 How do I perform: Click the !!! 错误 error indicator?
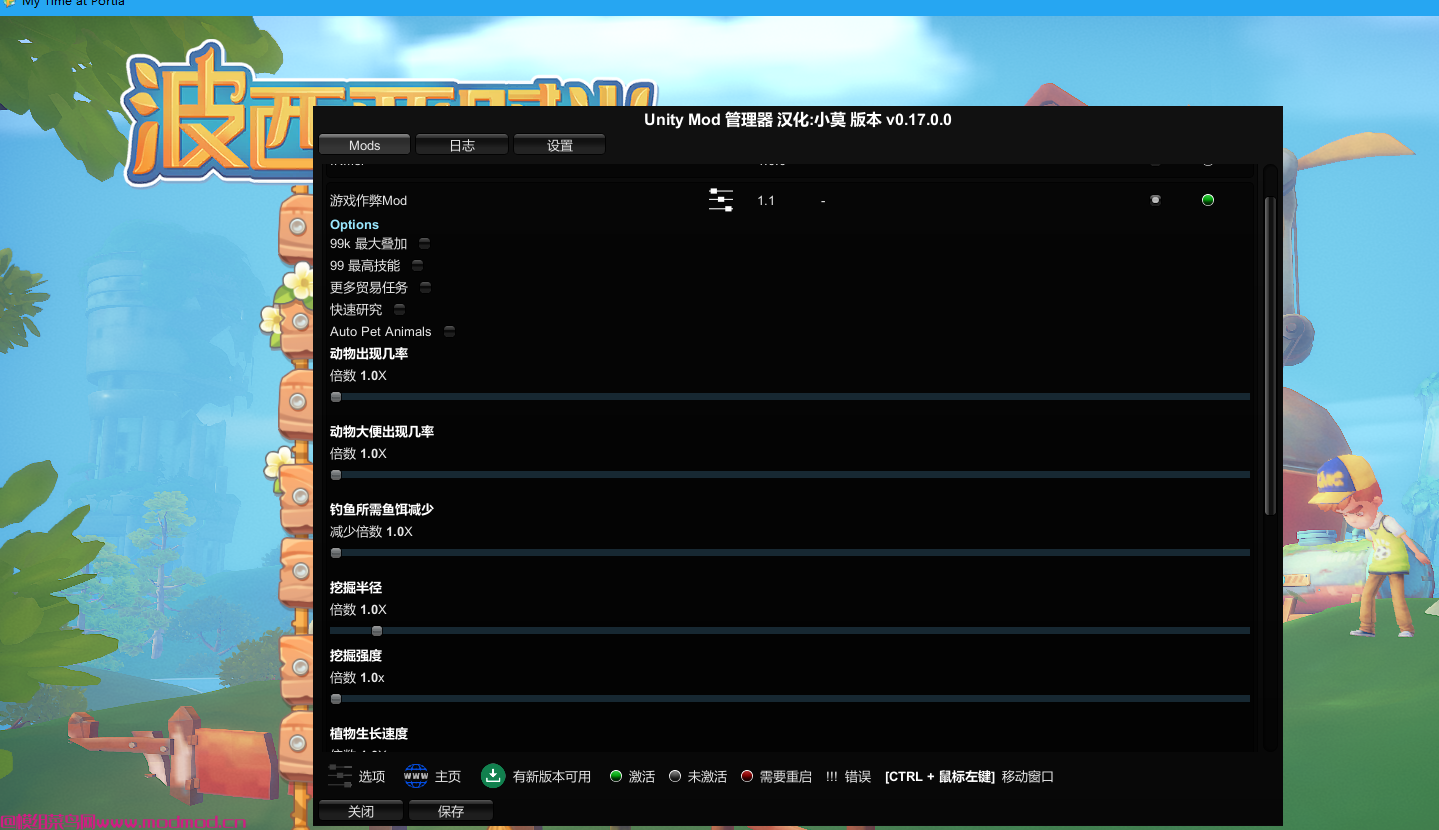point(830,776)
